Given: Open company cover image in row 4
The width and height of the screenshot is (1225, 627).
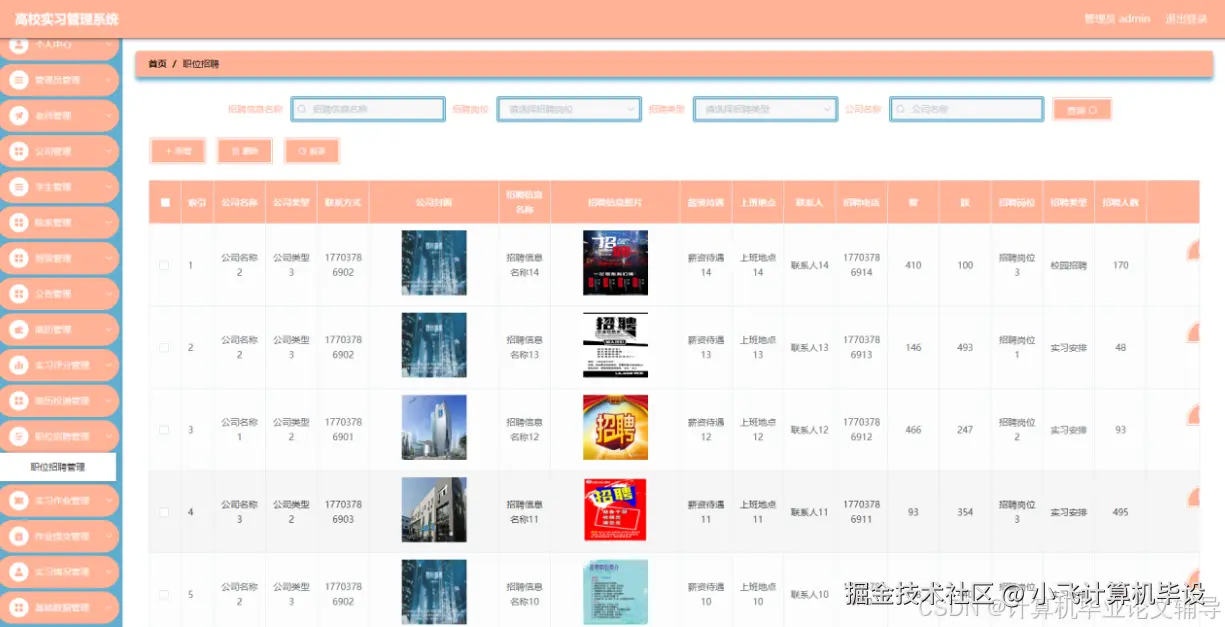Looking at the screenshot, I should click(x=434, y=510).
